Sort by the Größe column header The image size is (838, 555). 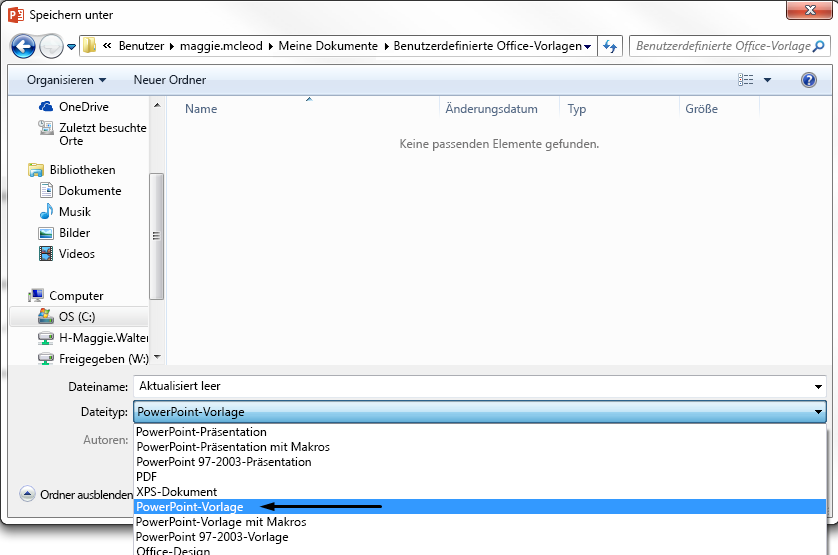tap(702, 109)
